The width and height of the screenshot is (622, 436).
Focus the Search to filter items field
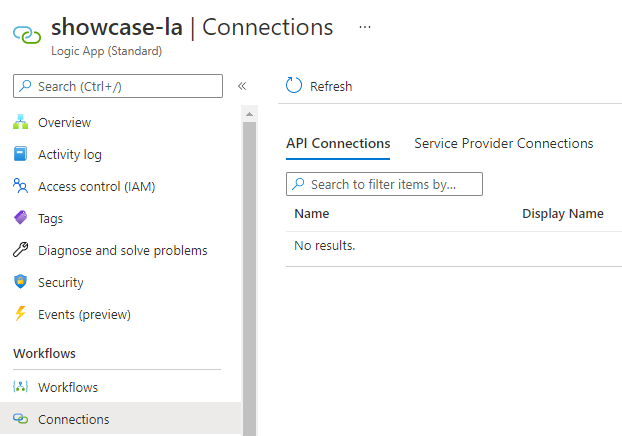[x=384, y=184]
